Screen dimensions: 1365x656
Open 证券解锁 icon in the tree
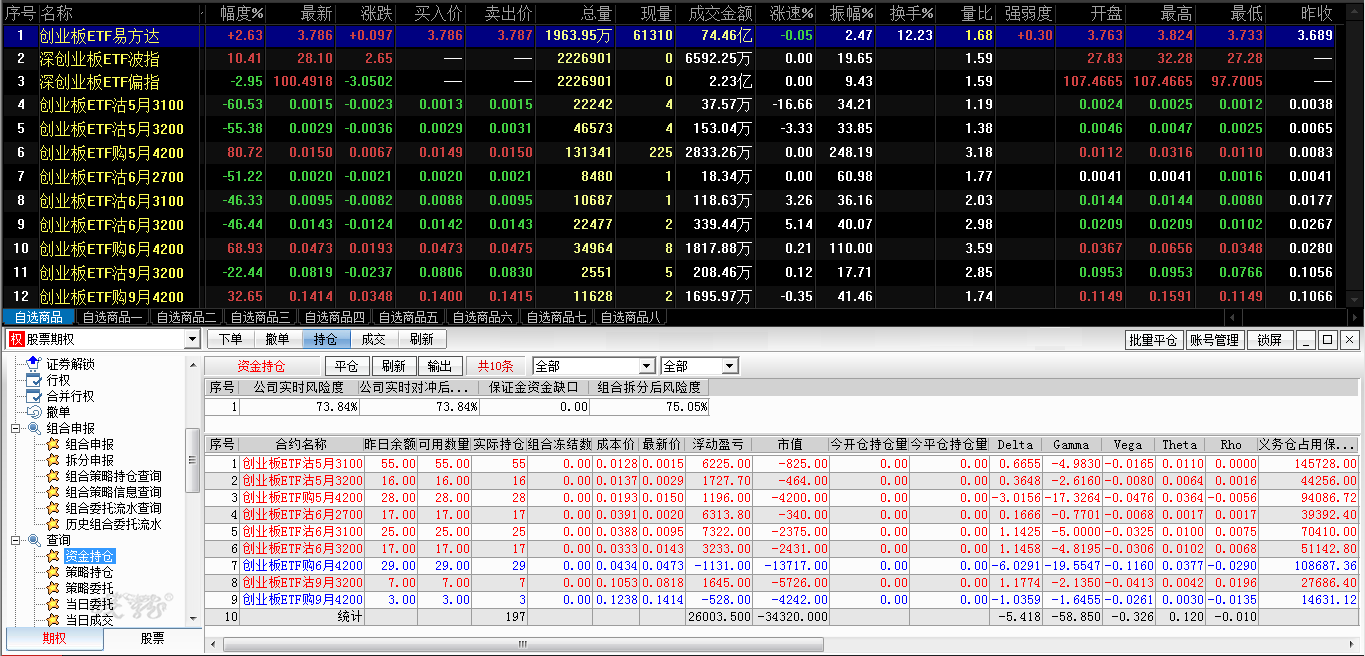pos(33,364)
